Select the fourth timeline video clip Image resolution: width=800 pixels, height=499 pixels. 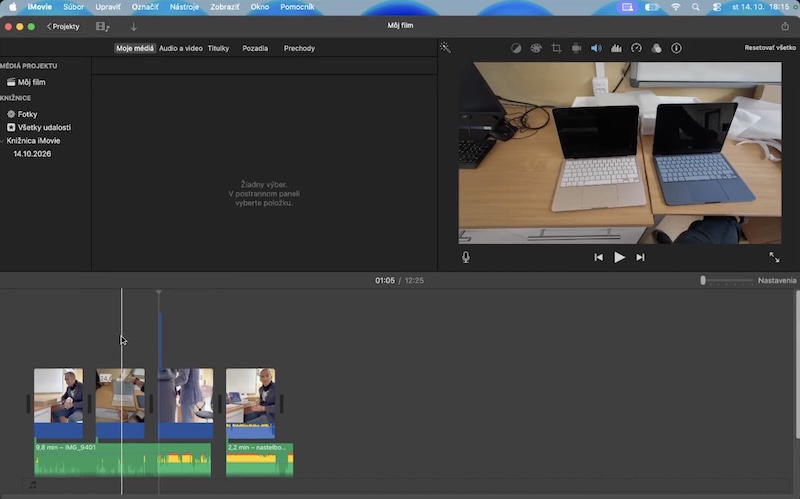251,403
